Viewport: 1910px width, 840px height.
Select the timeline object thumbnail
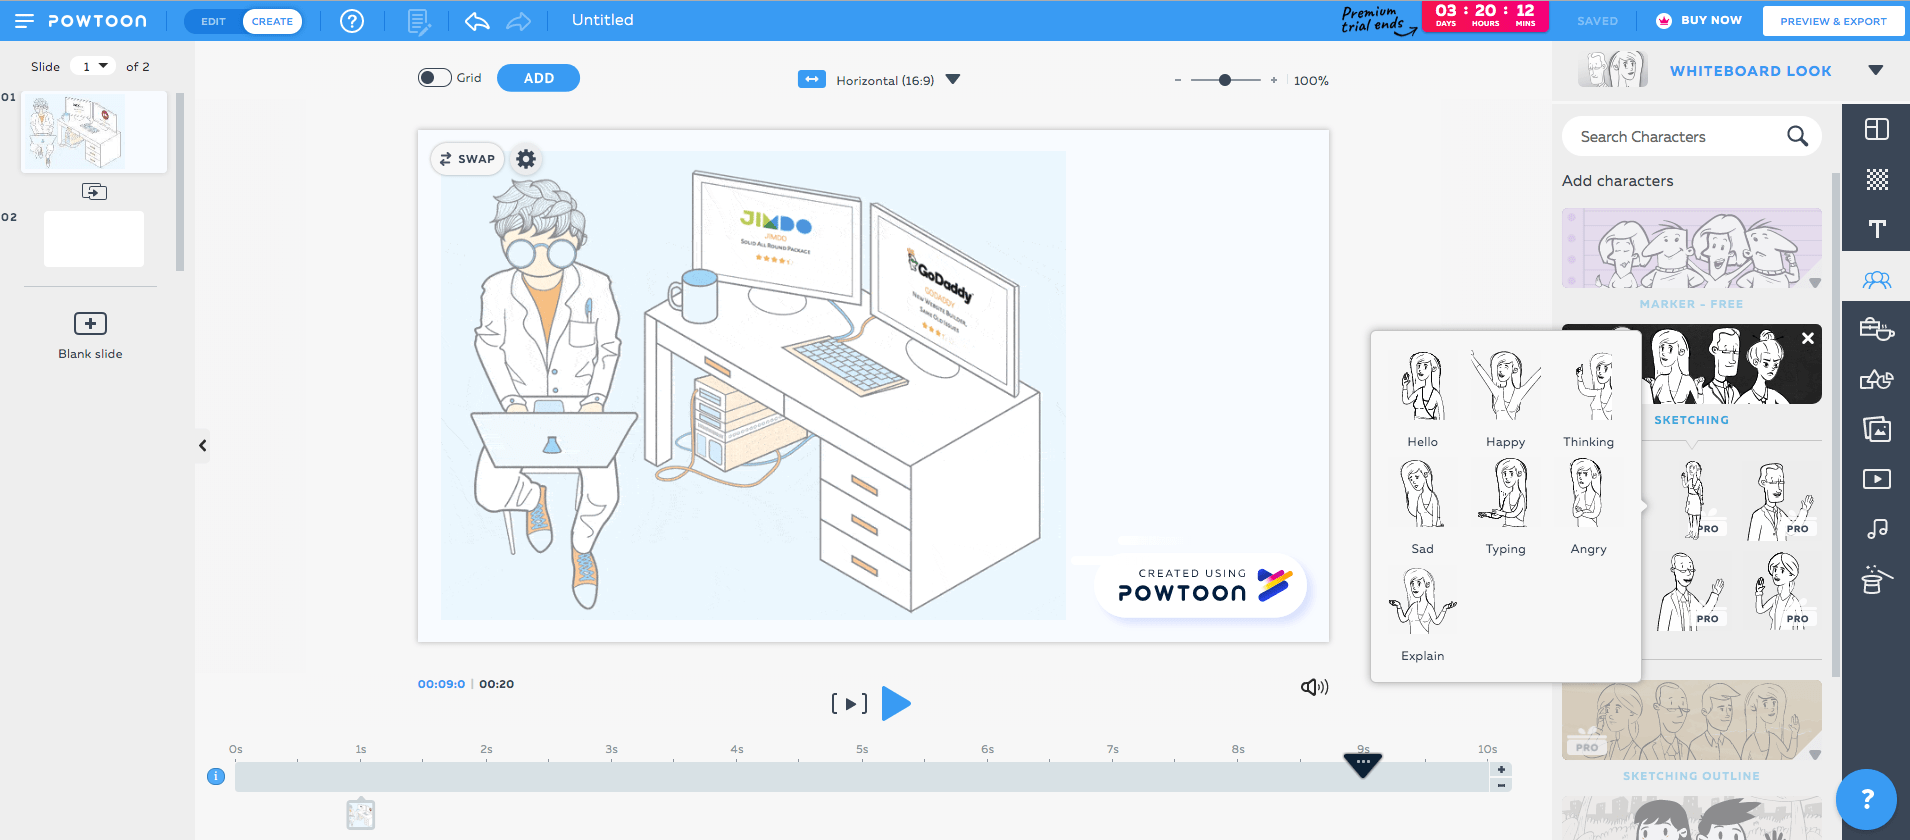(360, 814)
